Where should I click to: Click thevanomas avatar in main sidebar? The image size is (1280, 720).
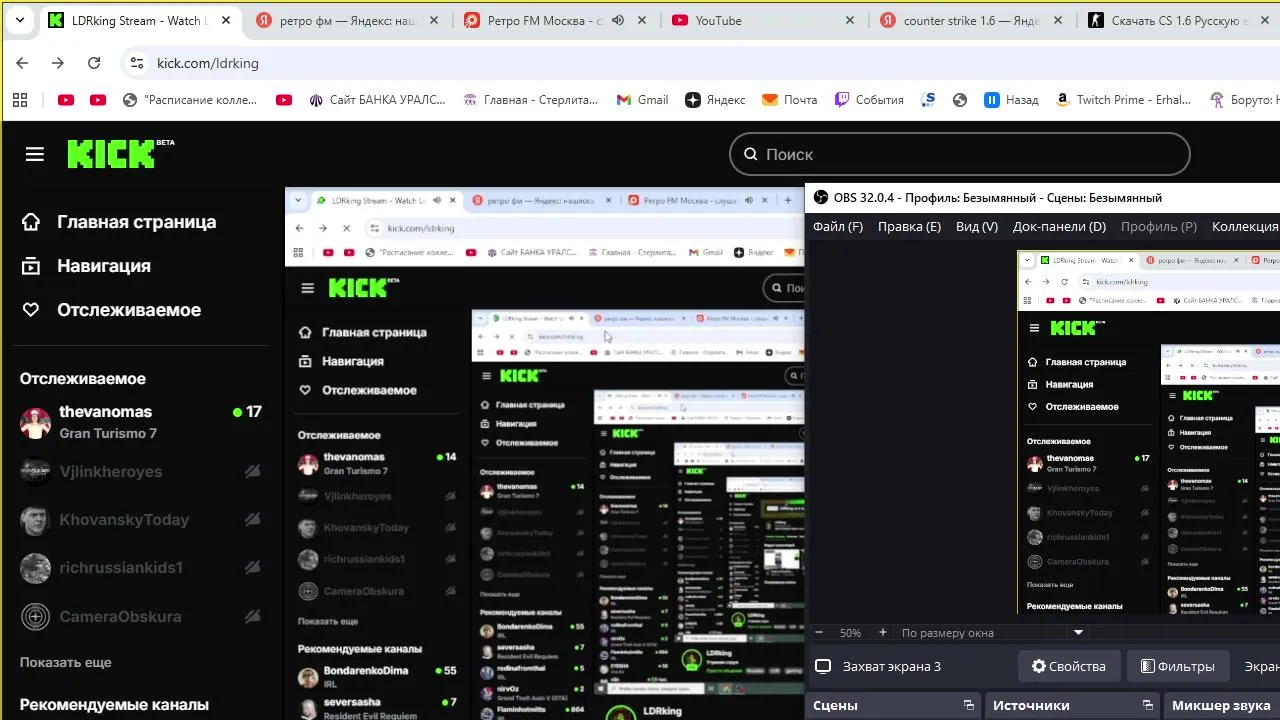tap(36, 422)
